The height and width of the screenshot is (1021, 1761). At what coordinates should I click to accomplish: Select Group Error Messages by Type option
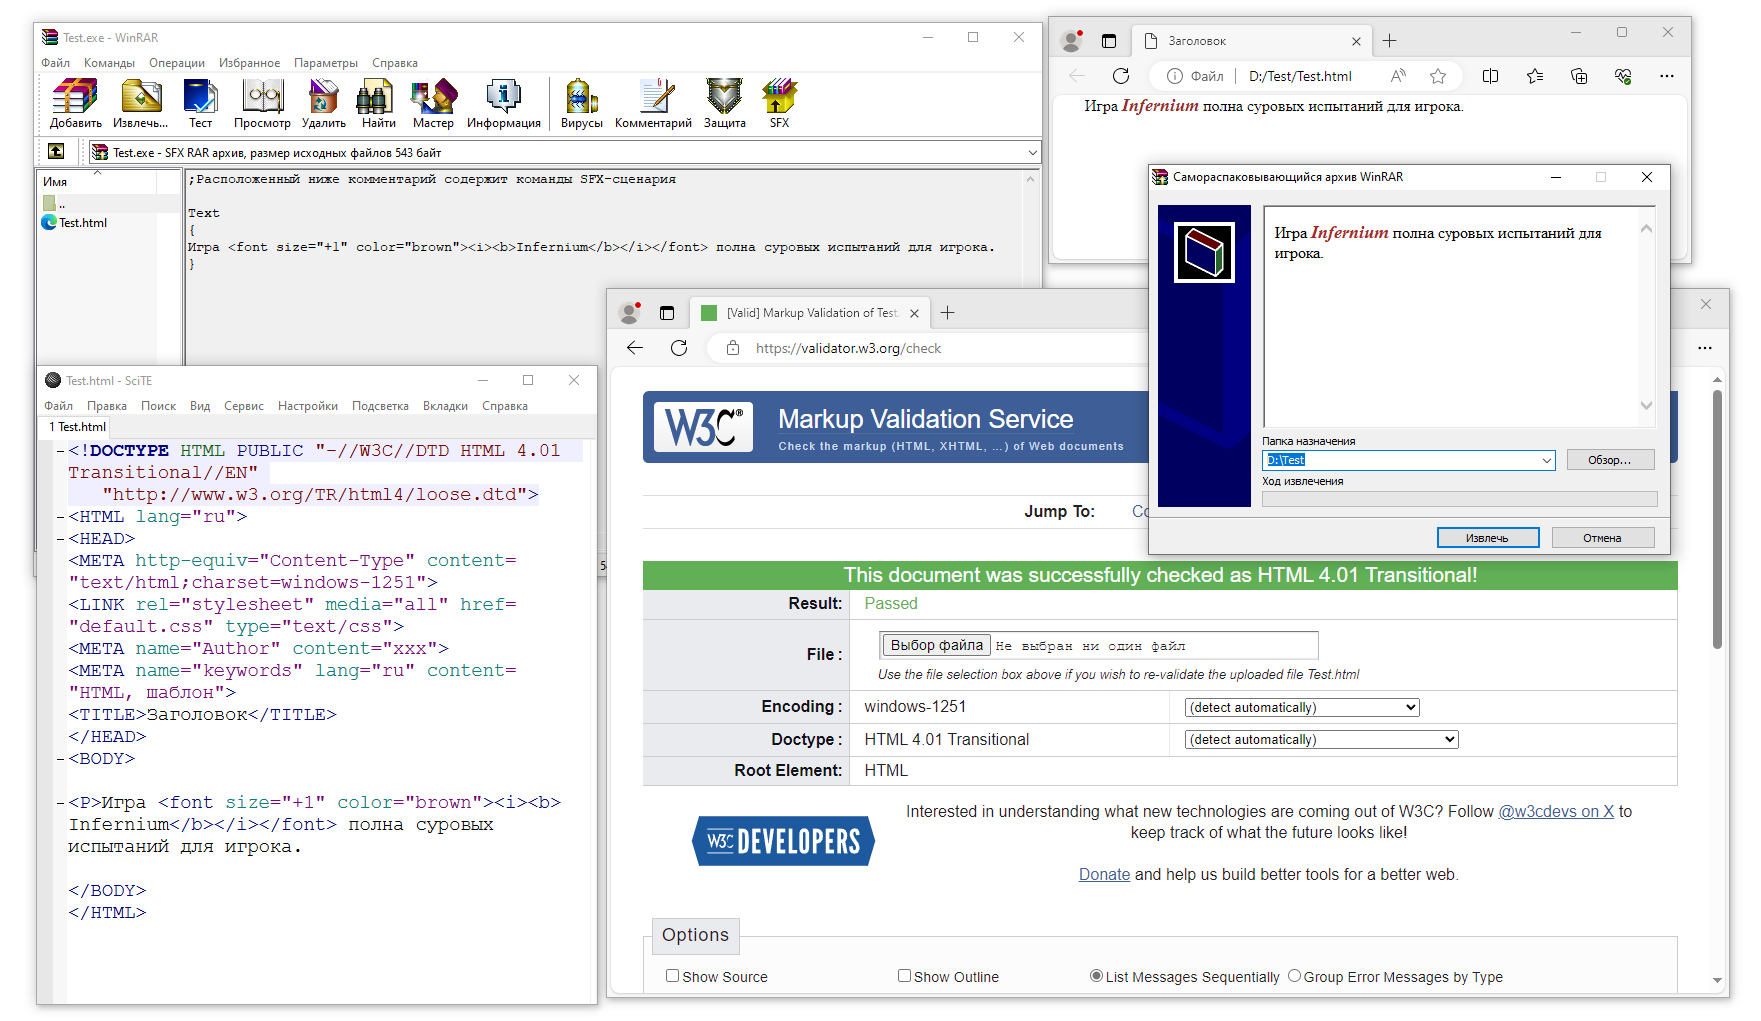click(1294, 976)
